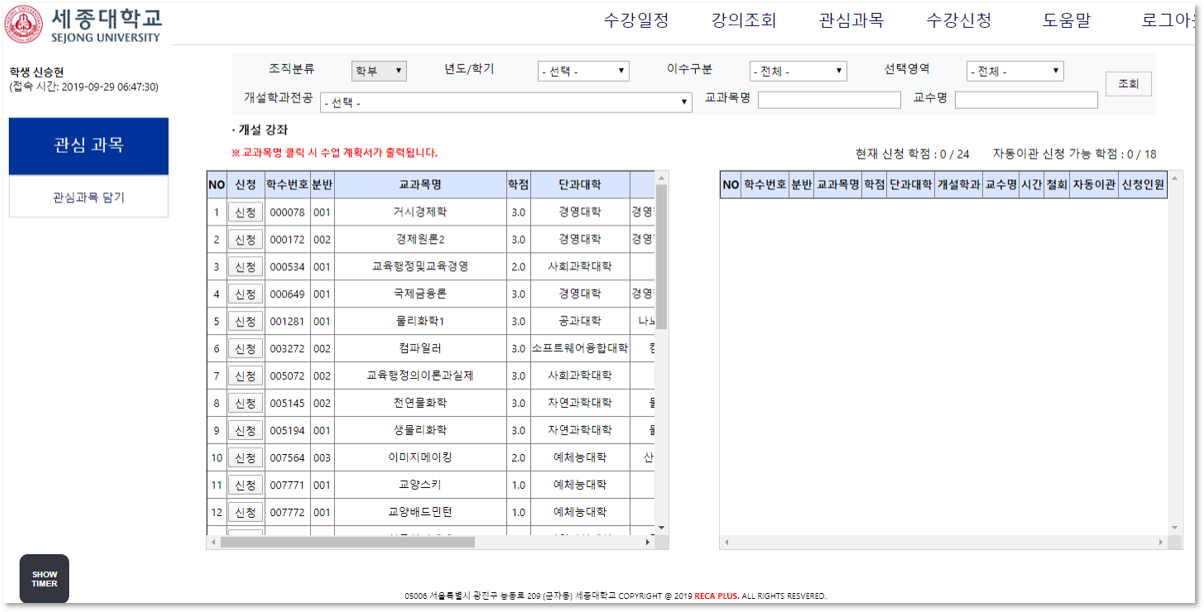
Task: Click course number 003272
Action: 287,349
